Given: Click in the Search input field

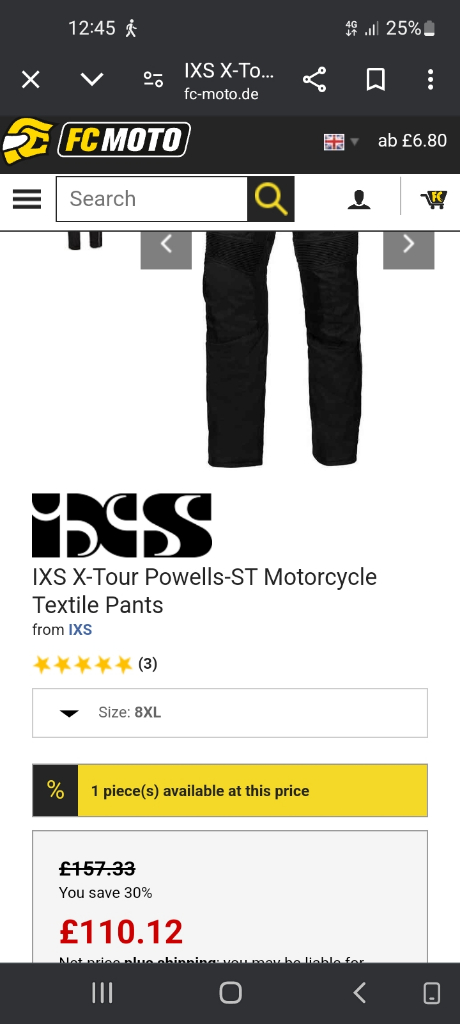Looking at the screenshot, I should coord(152,199).
